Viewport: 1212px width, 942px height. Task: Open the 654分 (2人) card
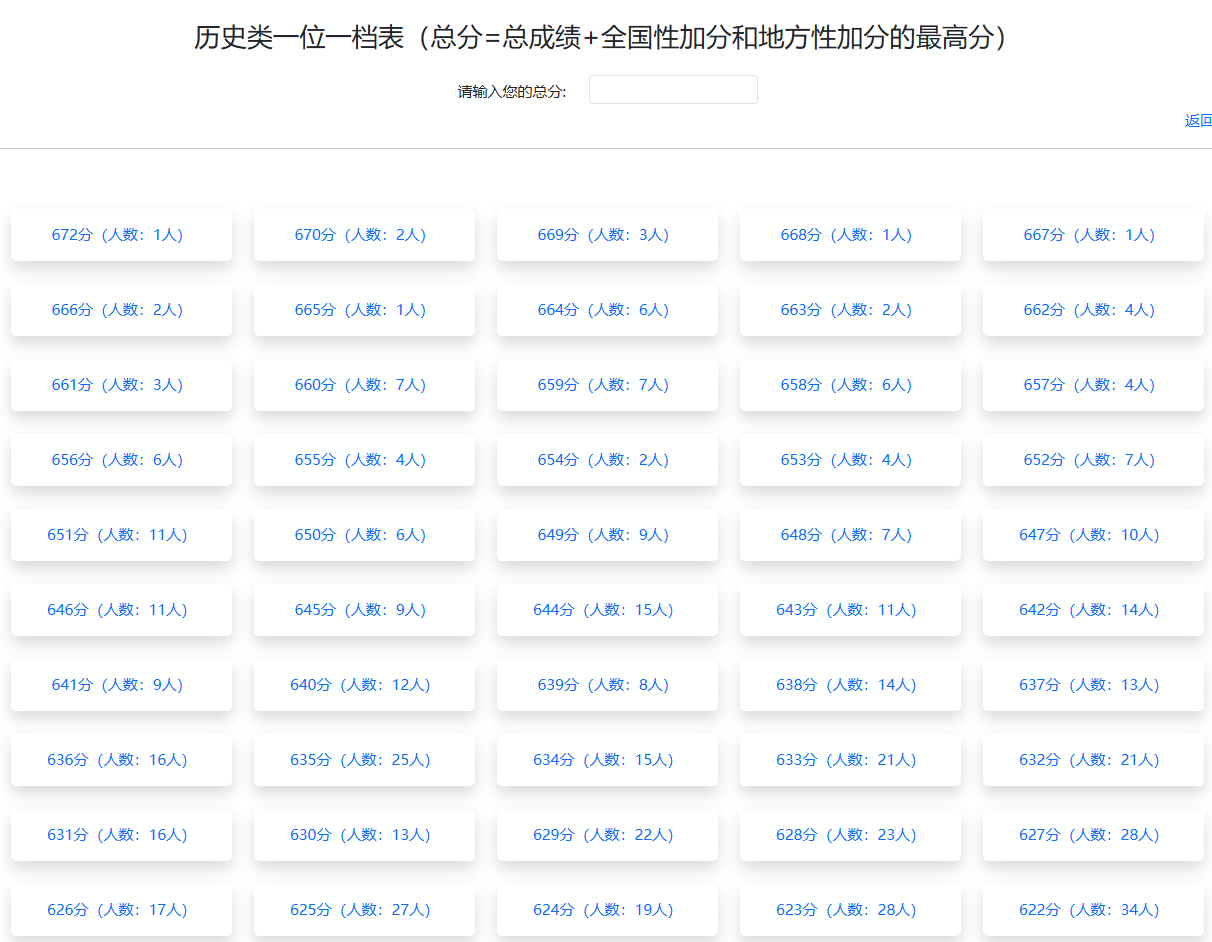click(607, 460)
